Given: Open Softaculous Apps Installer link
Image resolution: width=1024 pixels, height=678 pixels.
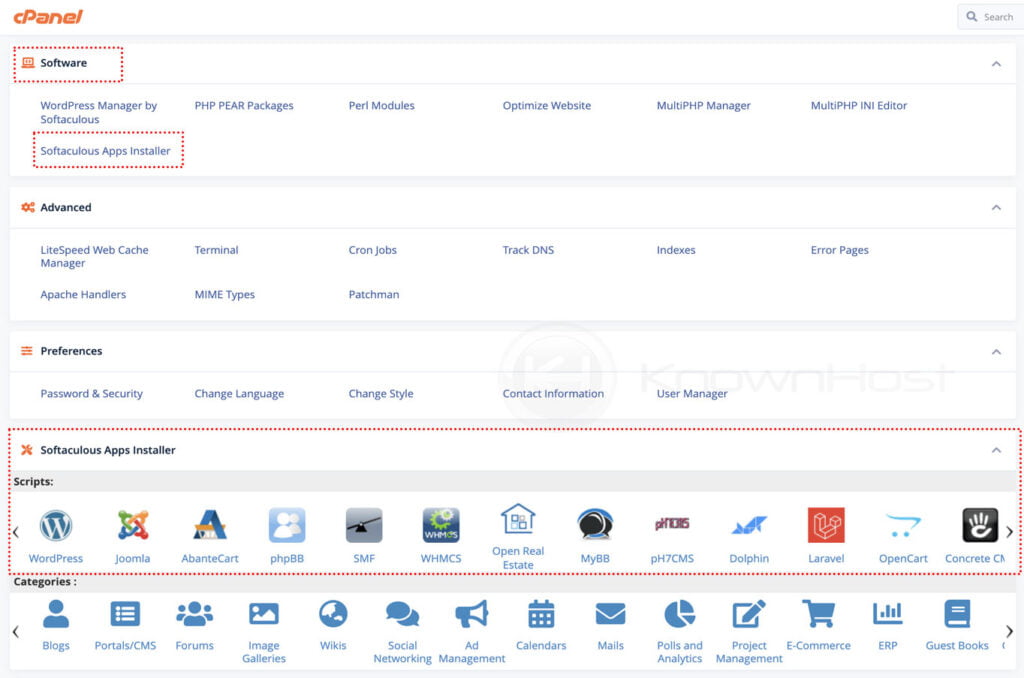Looking at the screenshot, I should click(105, 151).
